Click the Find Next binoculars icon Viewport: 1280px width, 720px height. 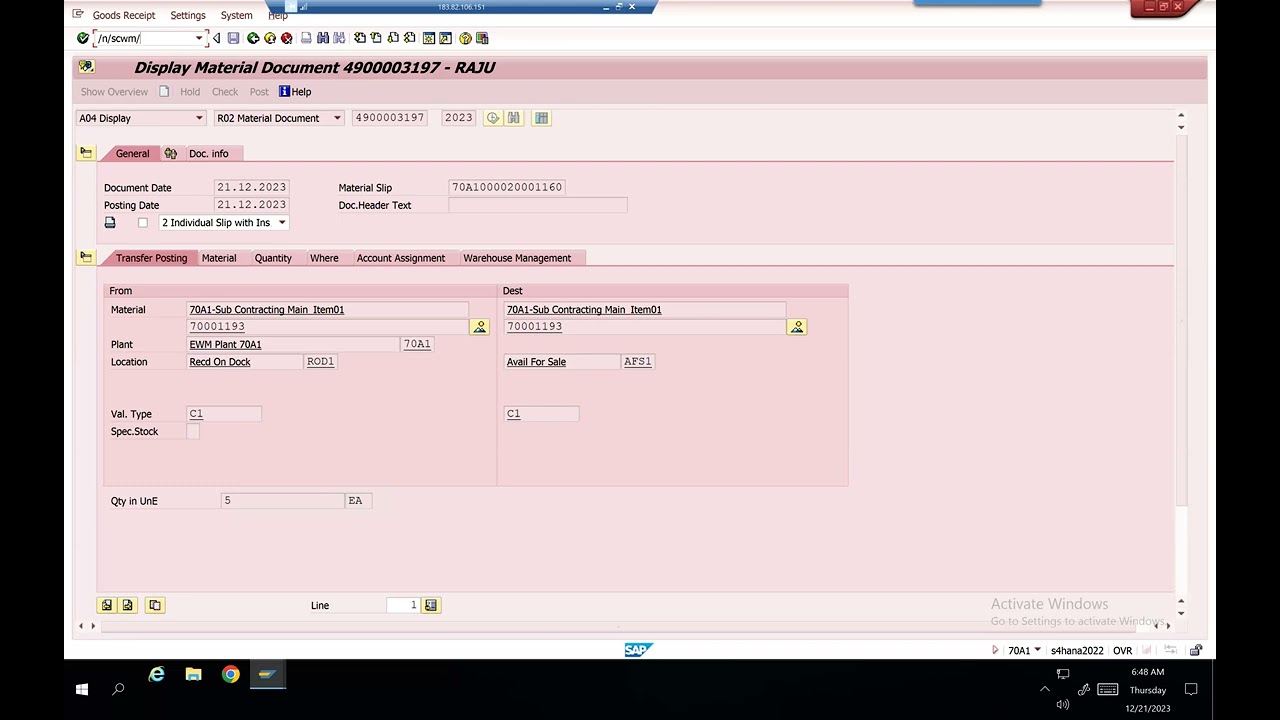click(339, 38)
